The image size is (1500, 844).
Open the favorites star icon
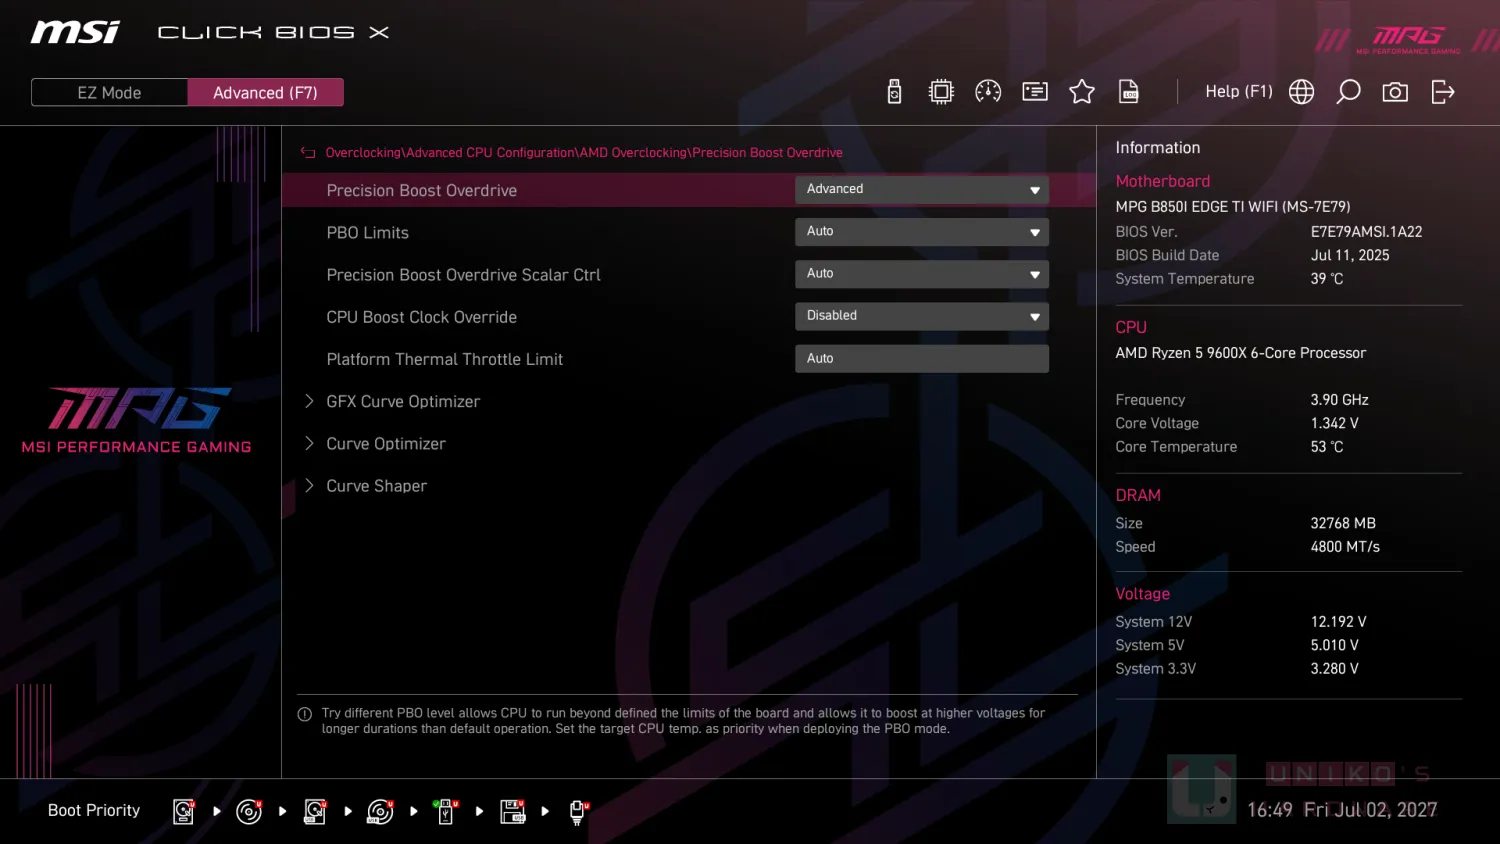pyautogui.click(x=1082, y=92)
